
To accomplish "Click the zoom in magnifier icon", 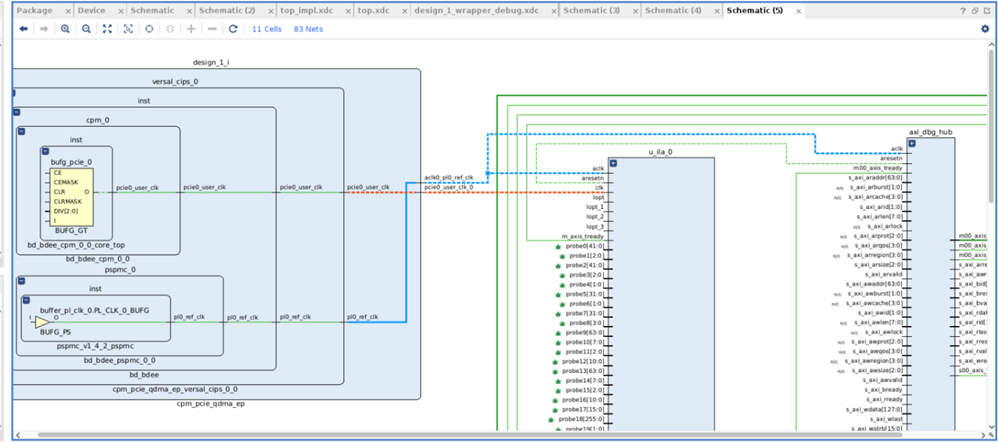I will (66, 29).
